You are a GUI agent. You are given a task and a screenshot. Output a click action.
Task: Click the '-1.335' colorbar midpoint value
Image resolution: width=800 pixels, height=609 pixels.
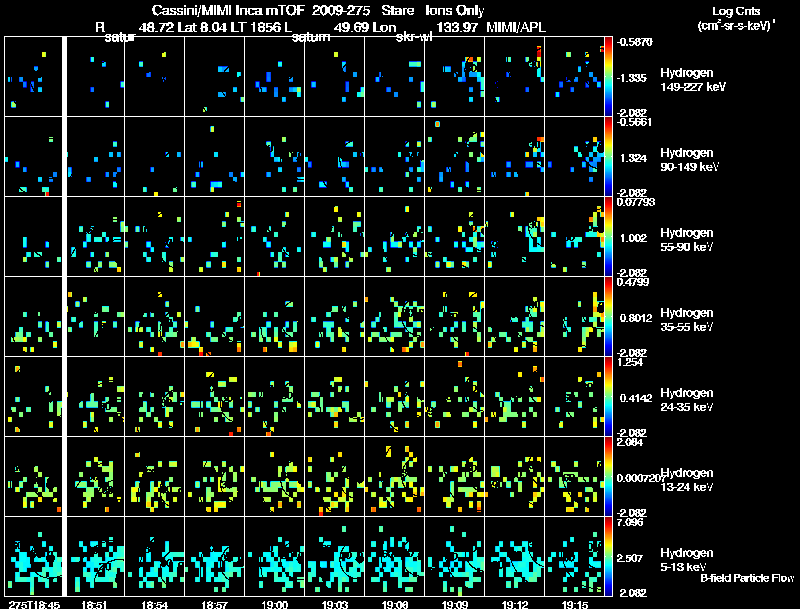tap(632, 78)
